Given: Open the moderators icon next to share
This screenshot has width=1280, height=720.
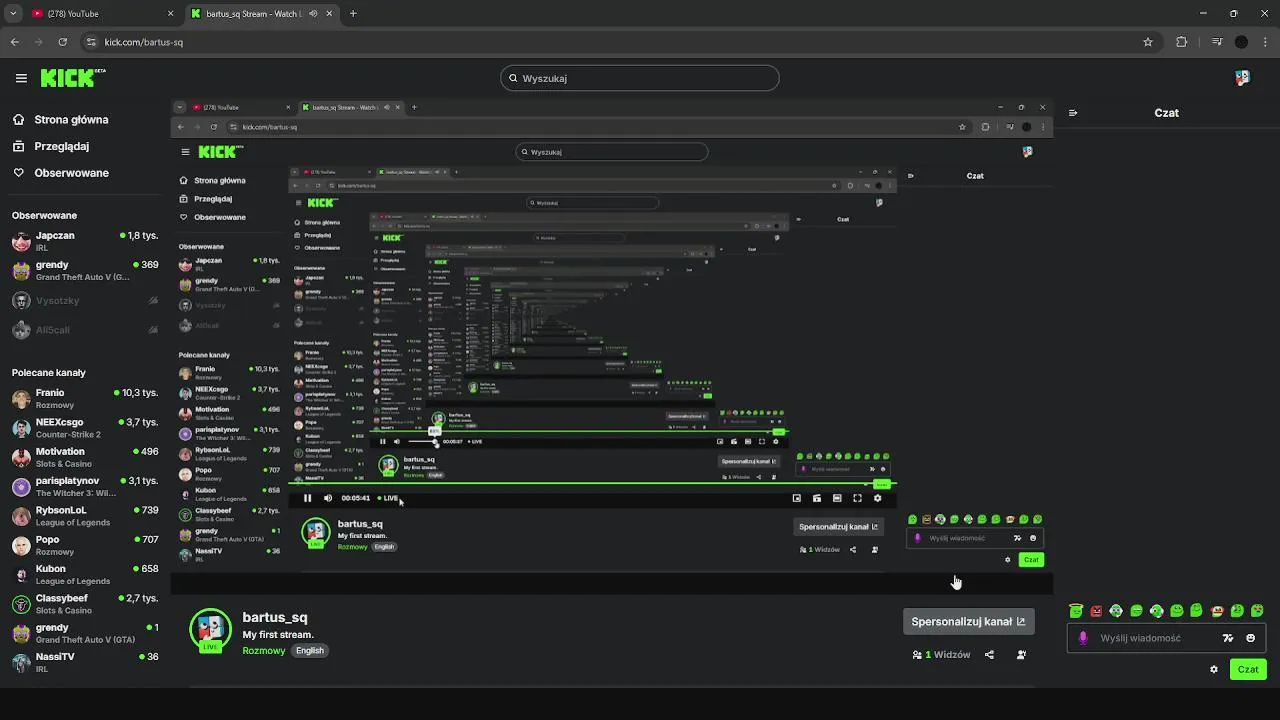Looking at the screenshot, I should 1021,655.
